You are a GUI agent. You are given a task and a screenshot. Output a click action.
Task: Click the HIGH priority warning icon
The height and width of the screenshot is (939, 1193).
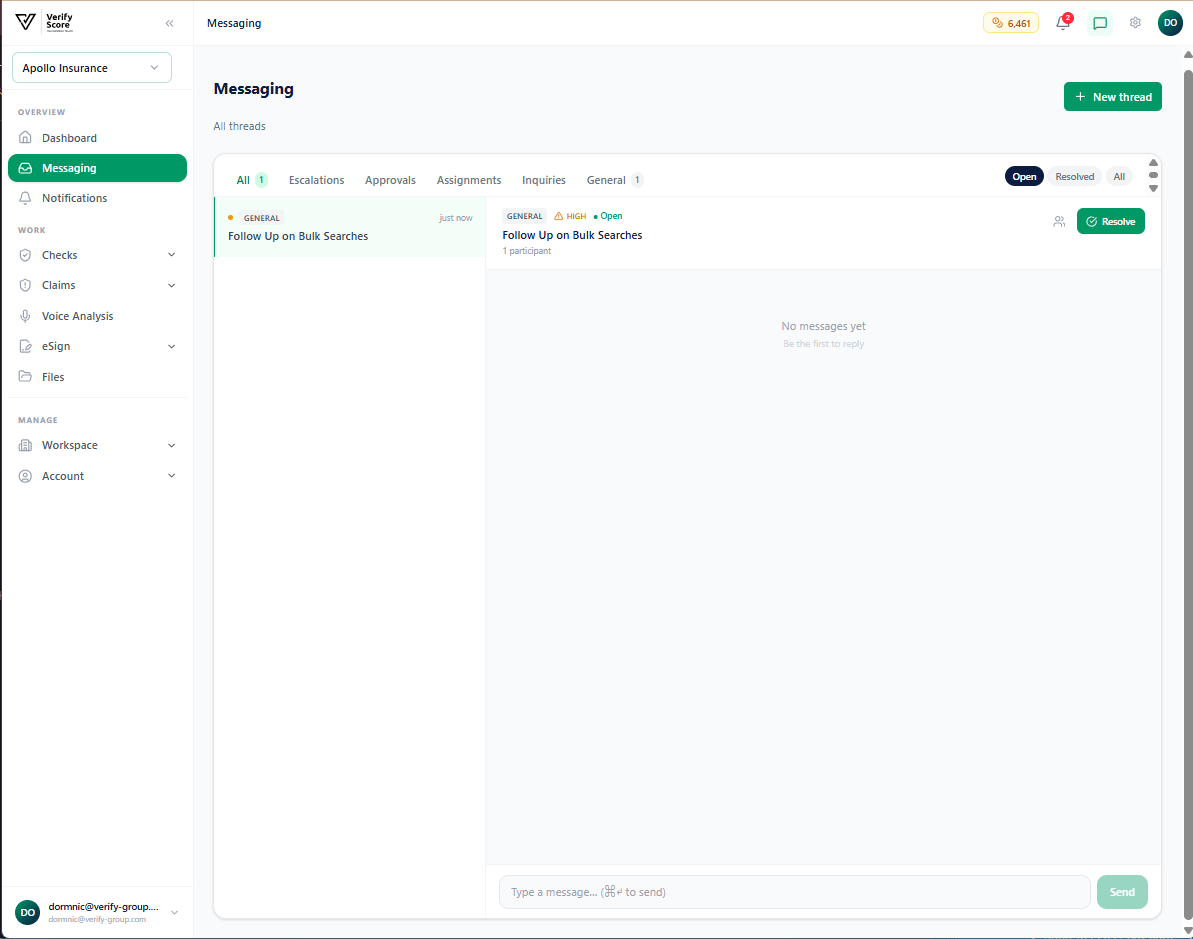[x=558, y=216]
